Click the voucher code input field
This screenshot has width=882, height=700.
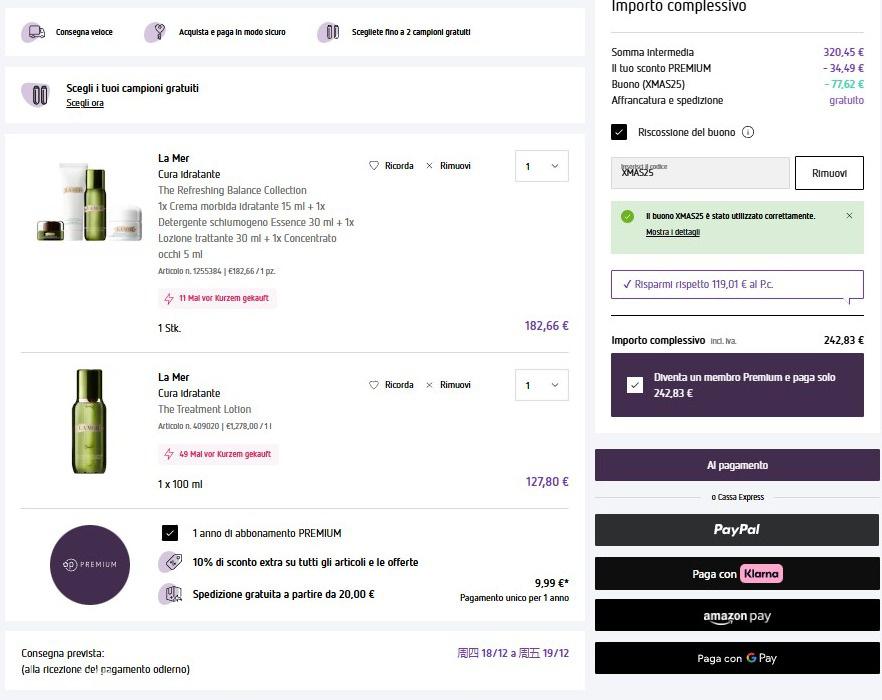tap(700, 173)
